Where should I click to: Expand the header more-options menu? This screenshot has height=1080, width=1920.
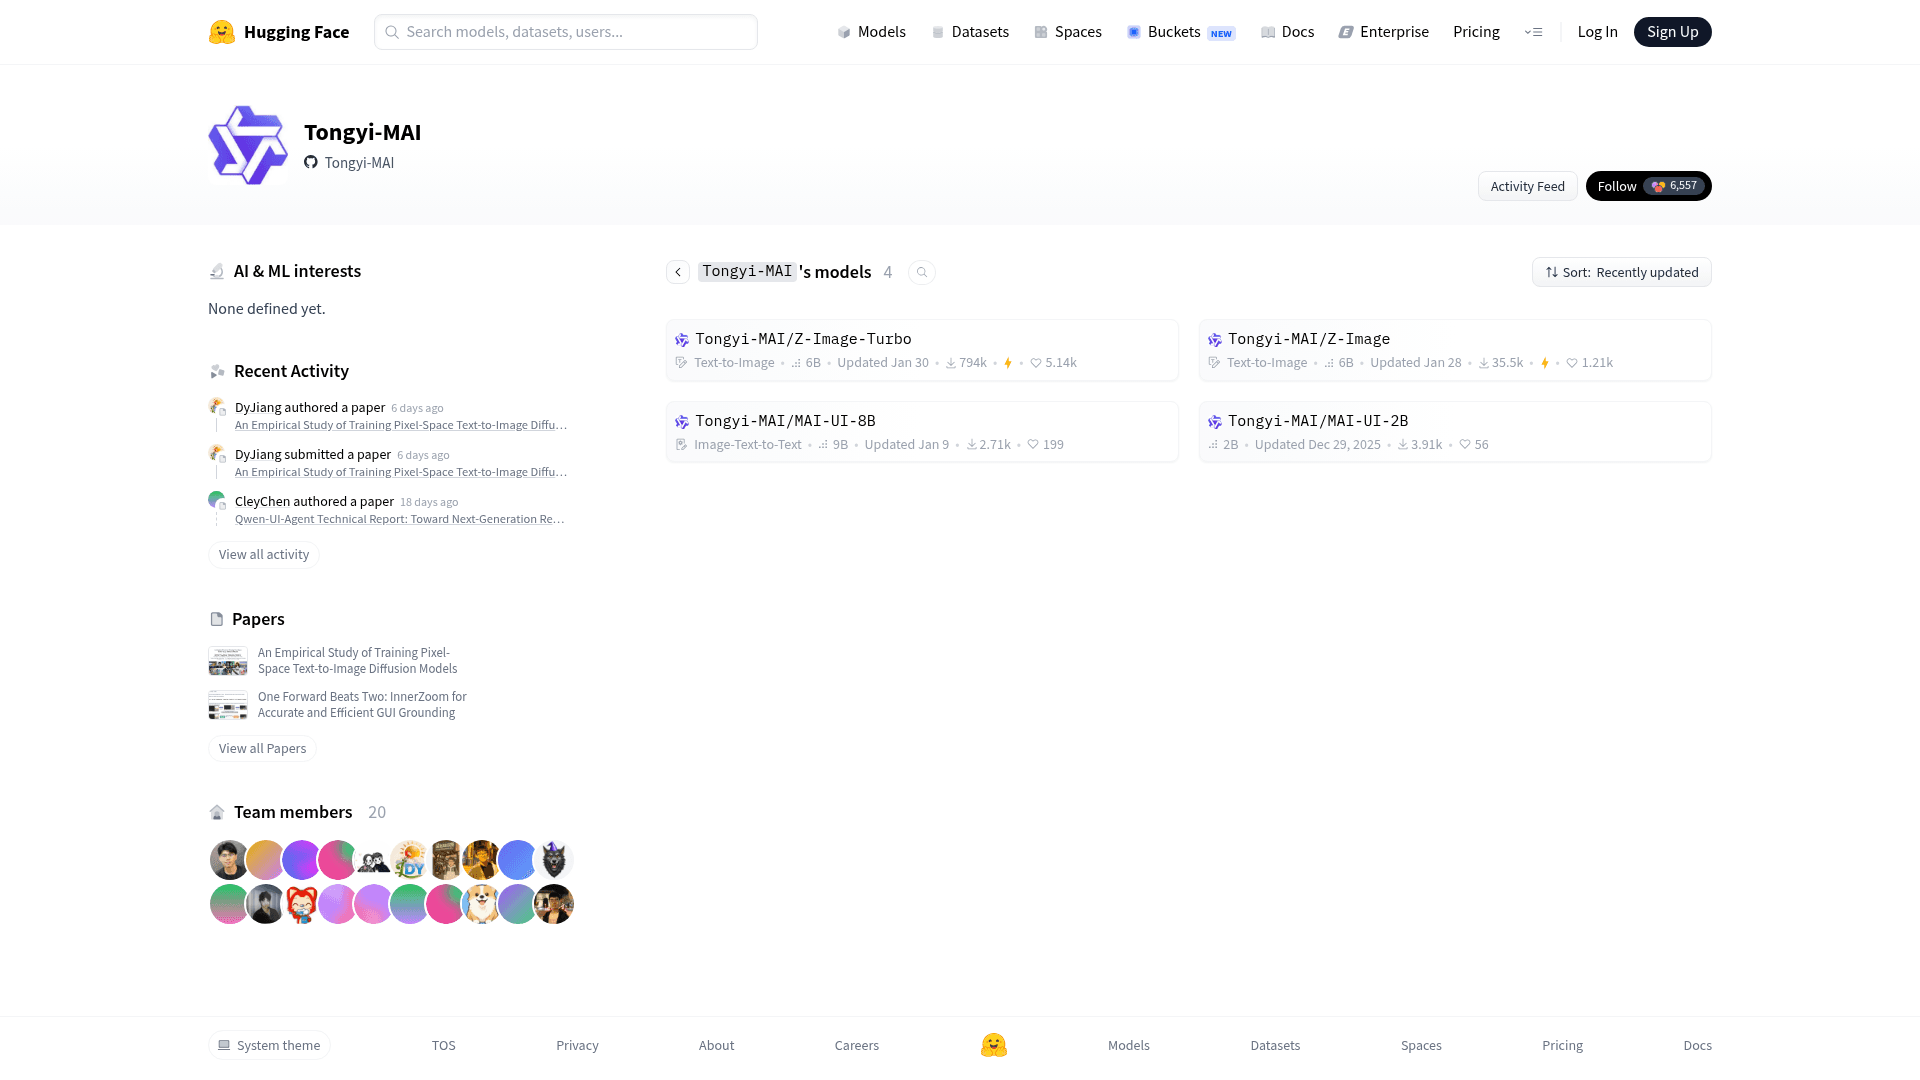click(1533, 32)
